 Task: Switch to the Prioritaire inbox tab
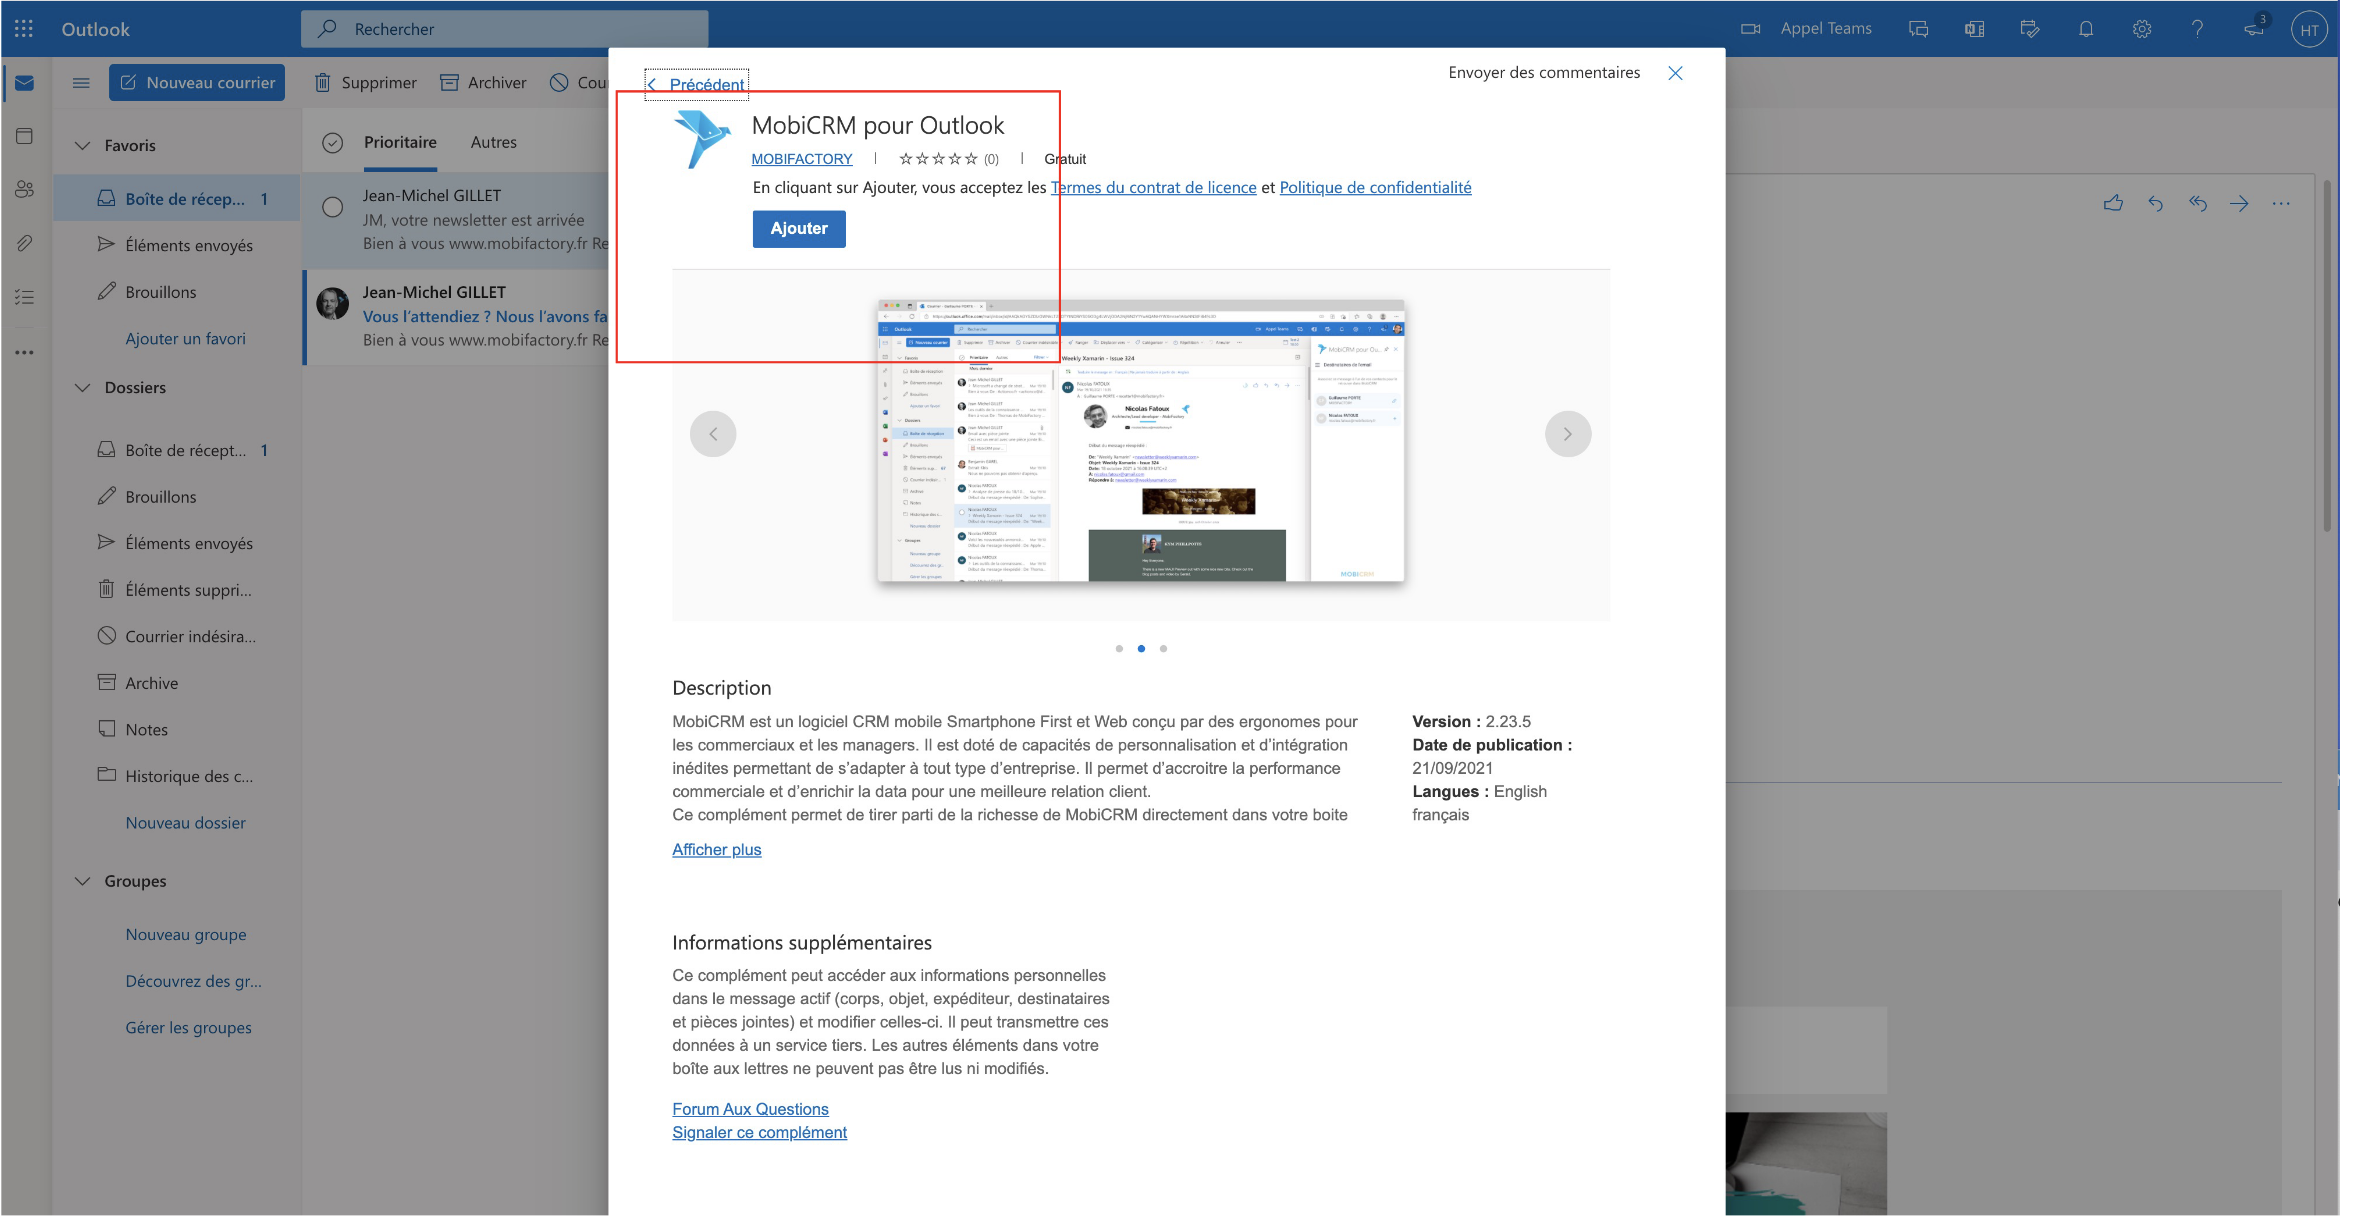click(400, 143)
